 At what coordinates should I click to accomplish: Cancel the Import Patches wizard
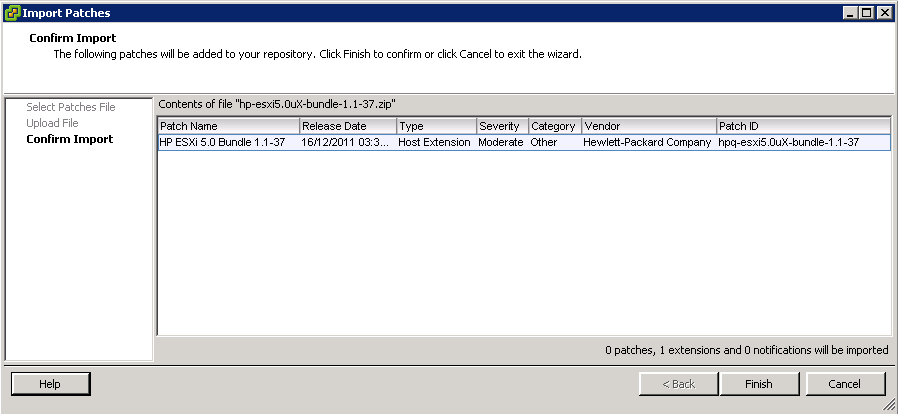coord(845,384)
